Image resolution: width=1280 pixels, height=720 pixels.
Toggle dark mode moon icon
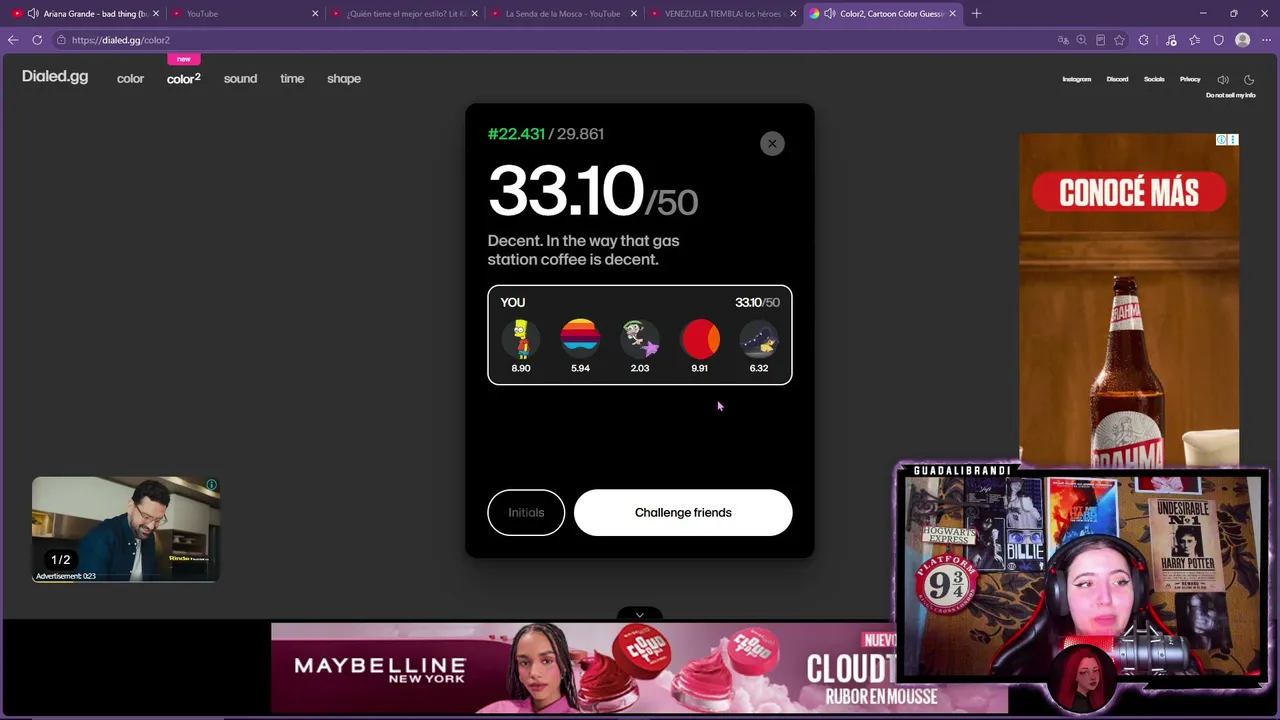tap(1249, 80)
